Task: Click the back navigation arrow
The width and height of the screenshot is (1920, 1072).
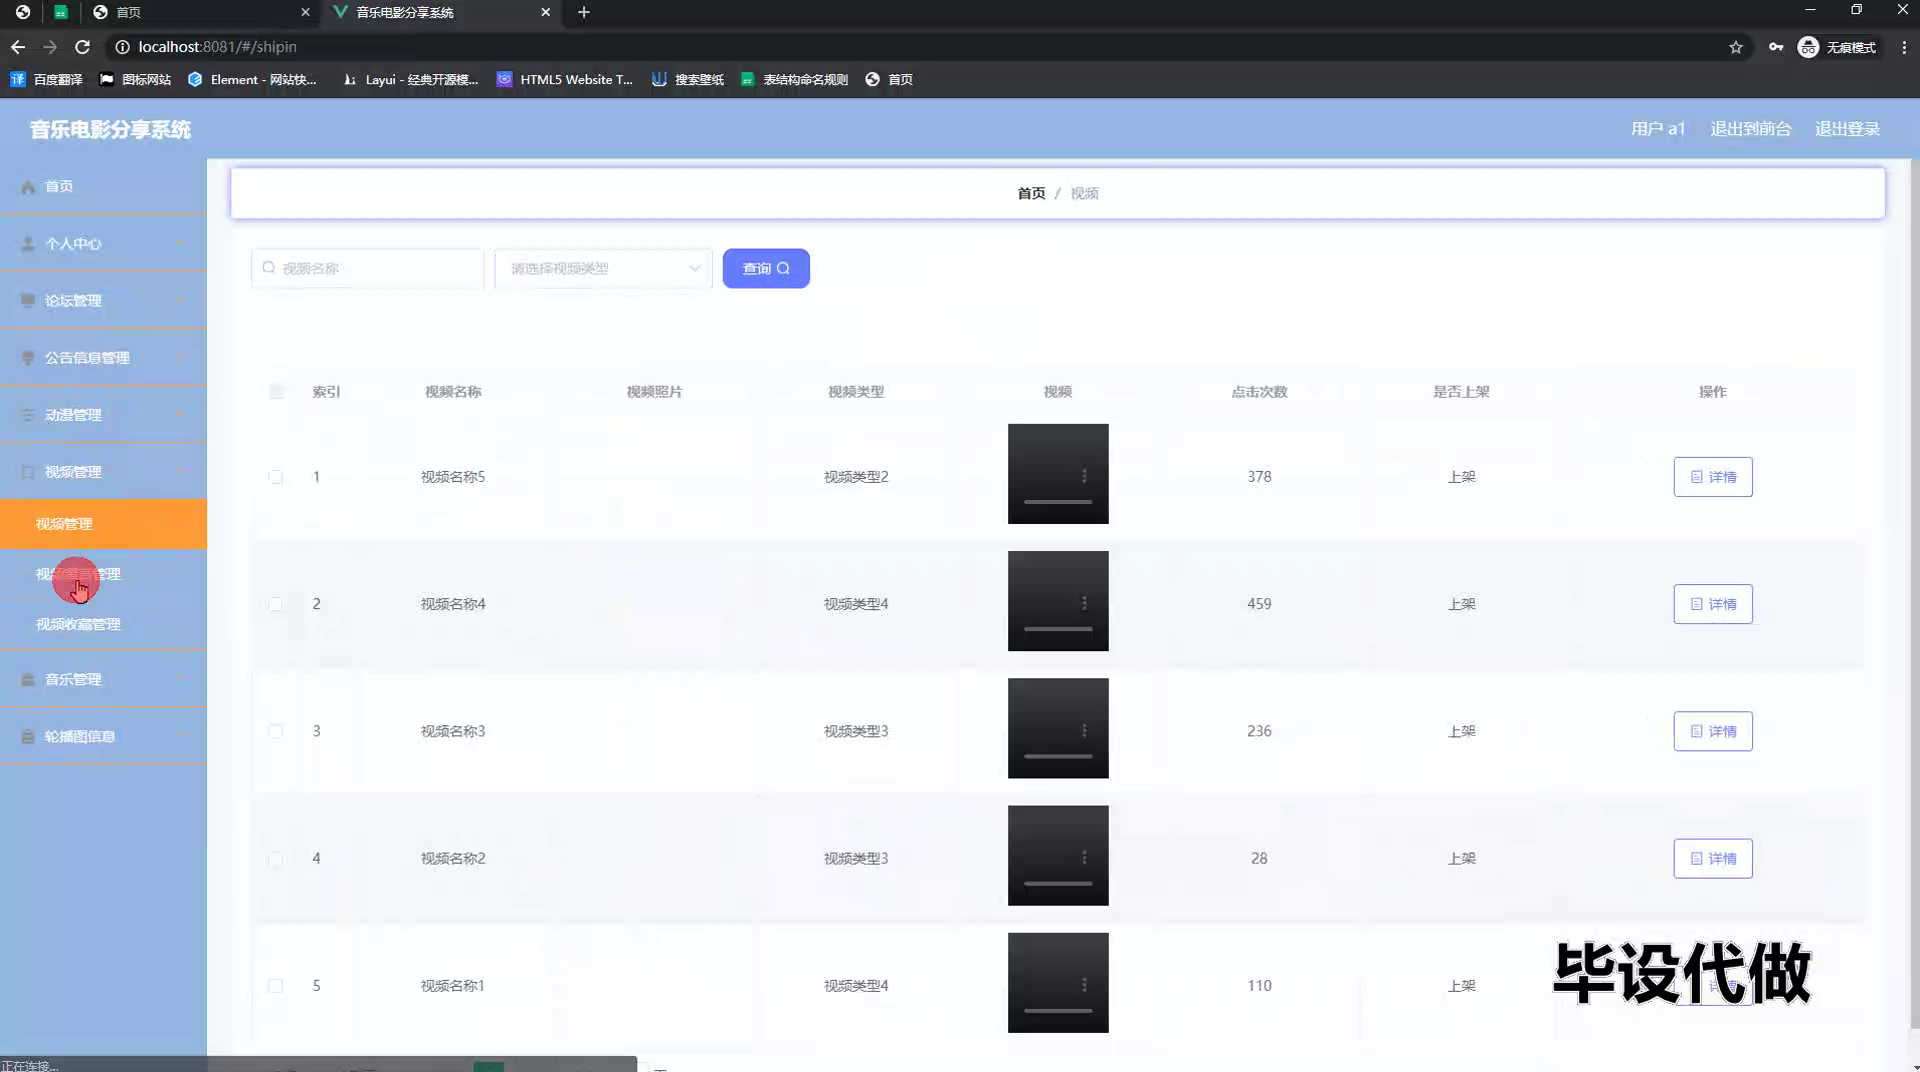Action: click(18, 47)
